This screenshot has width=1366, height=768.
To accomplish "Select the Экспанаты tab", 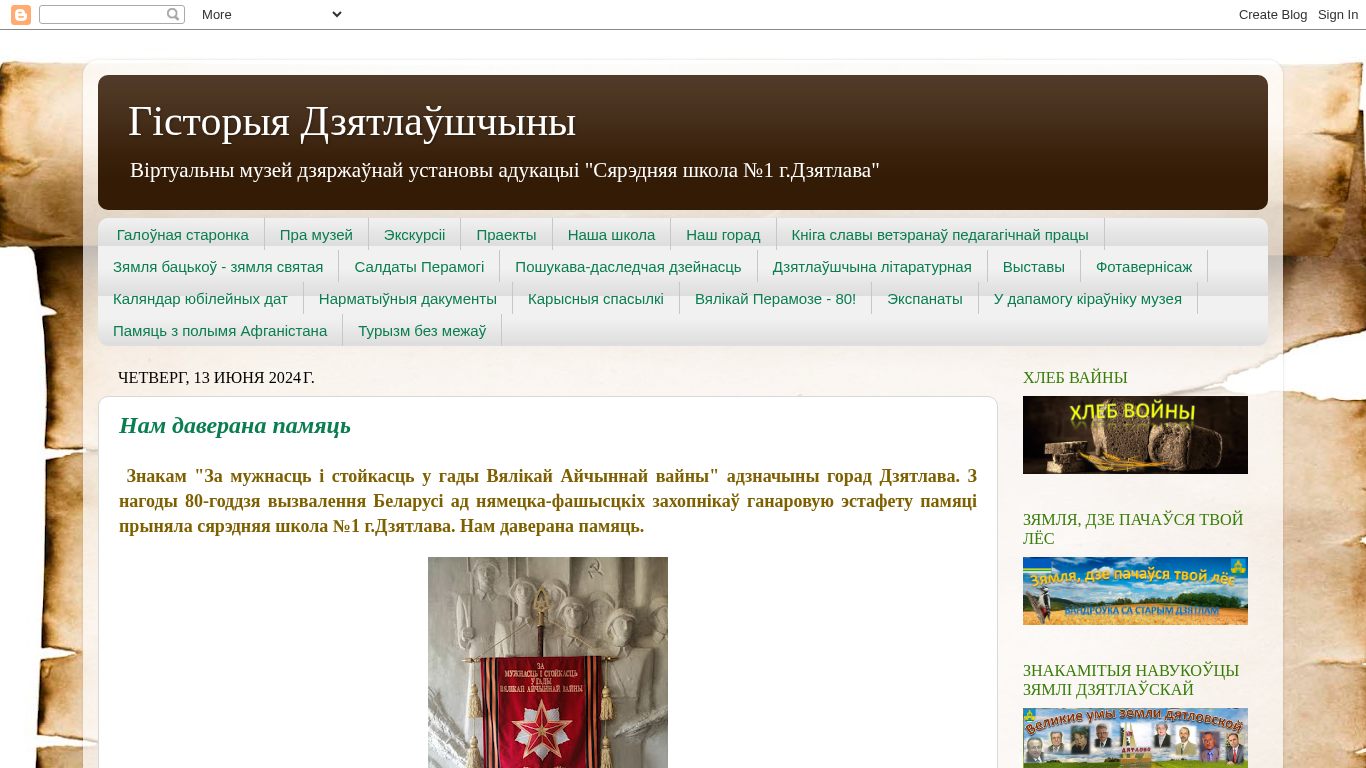I will 925,299.
